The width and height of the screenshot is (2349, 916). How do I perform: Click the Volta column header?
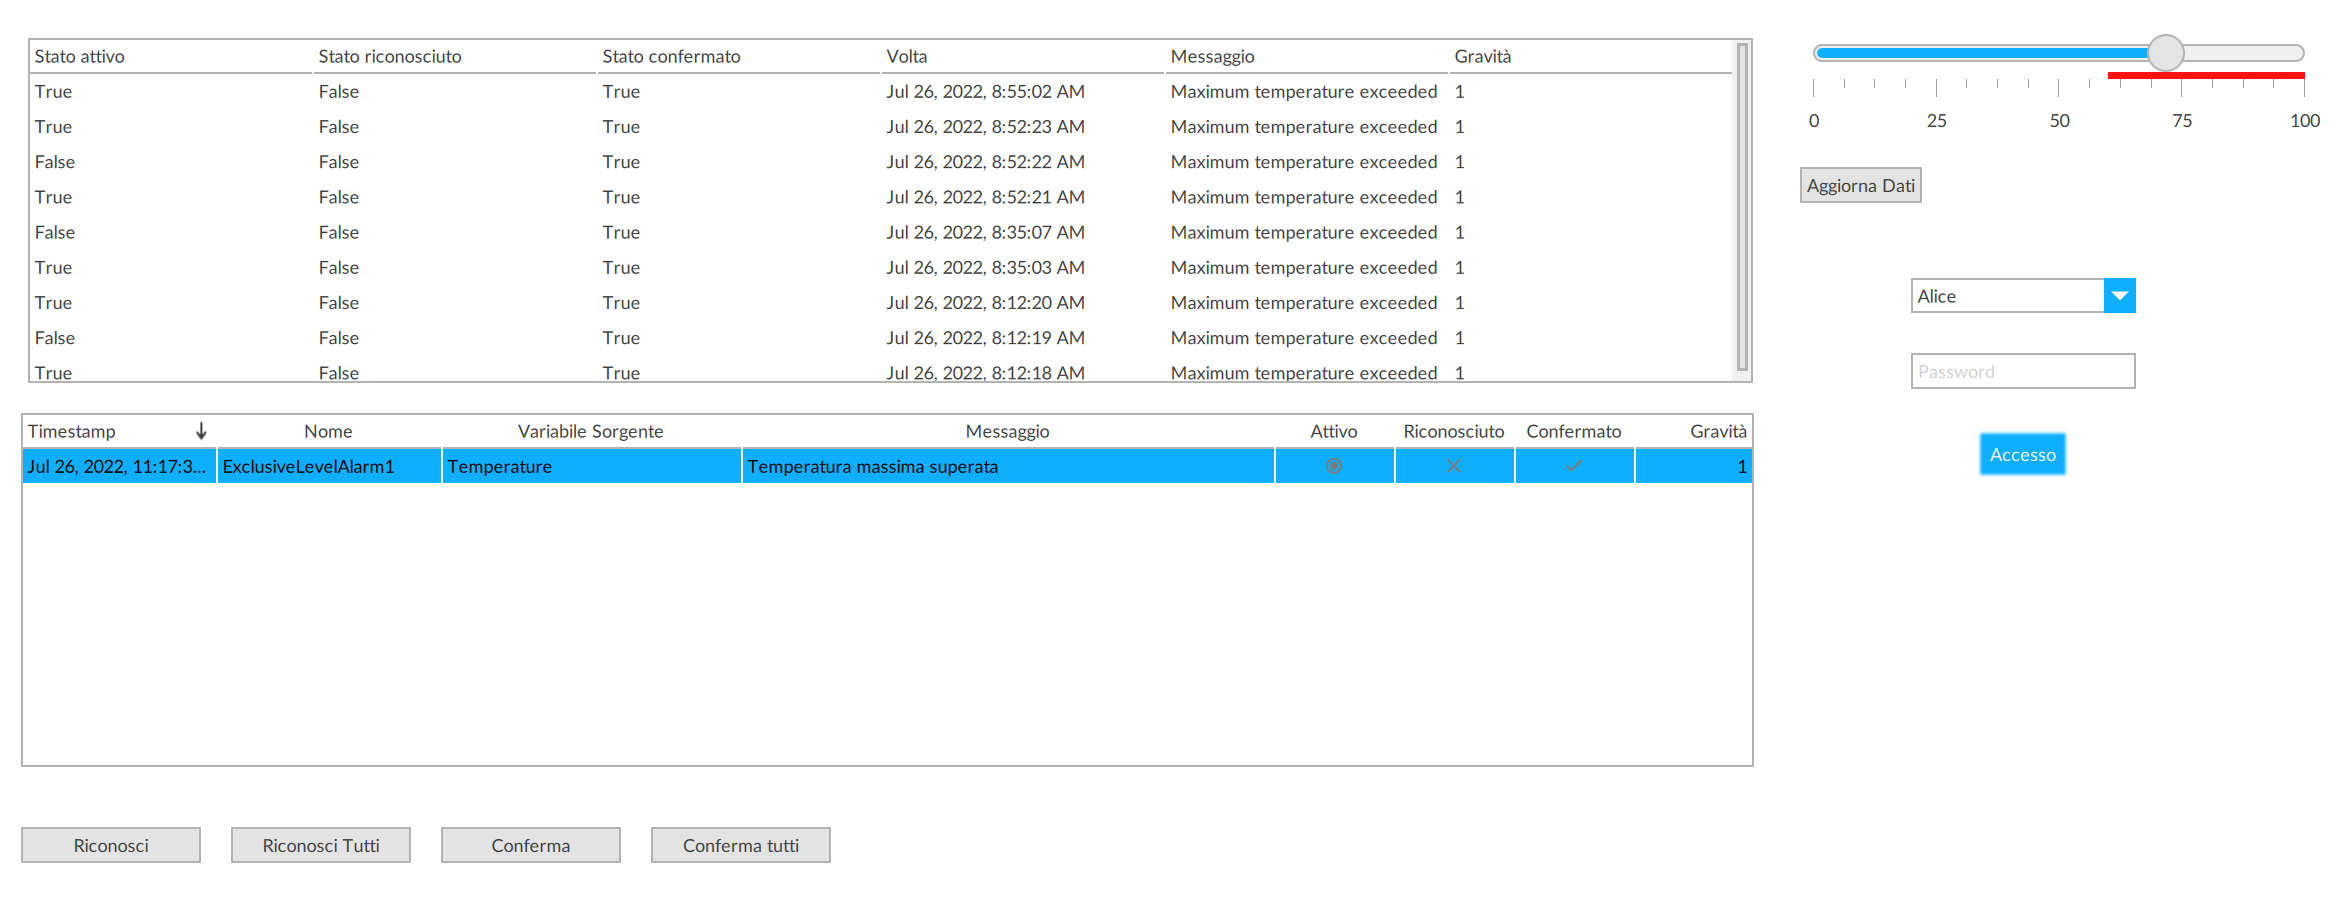pyautogui.click(x=906, y=57)
